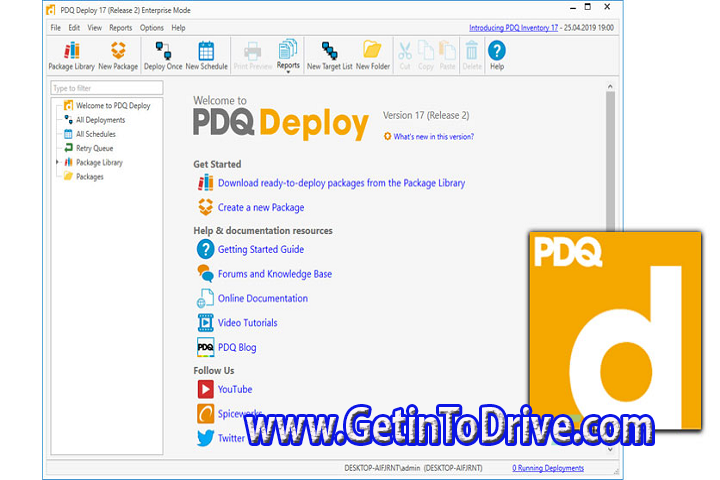The width and height of the screenshot is (720, 480).
Task: Open the View menu
Action: [x=95, y=28]
